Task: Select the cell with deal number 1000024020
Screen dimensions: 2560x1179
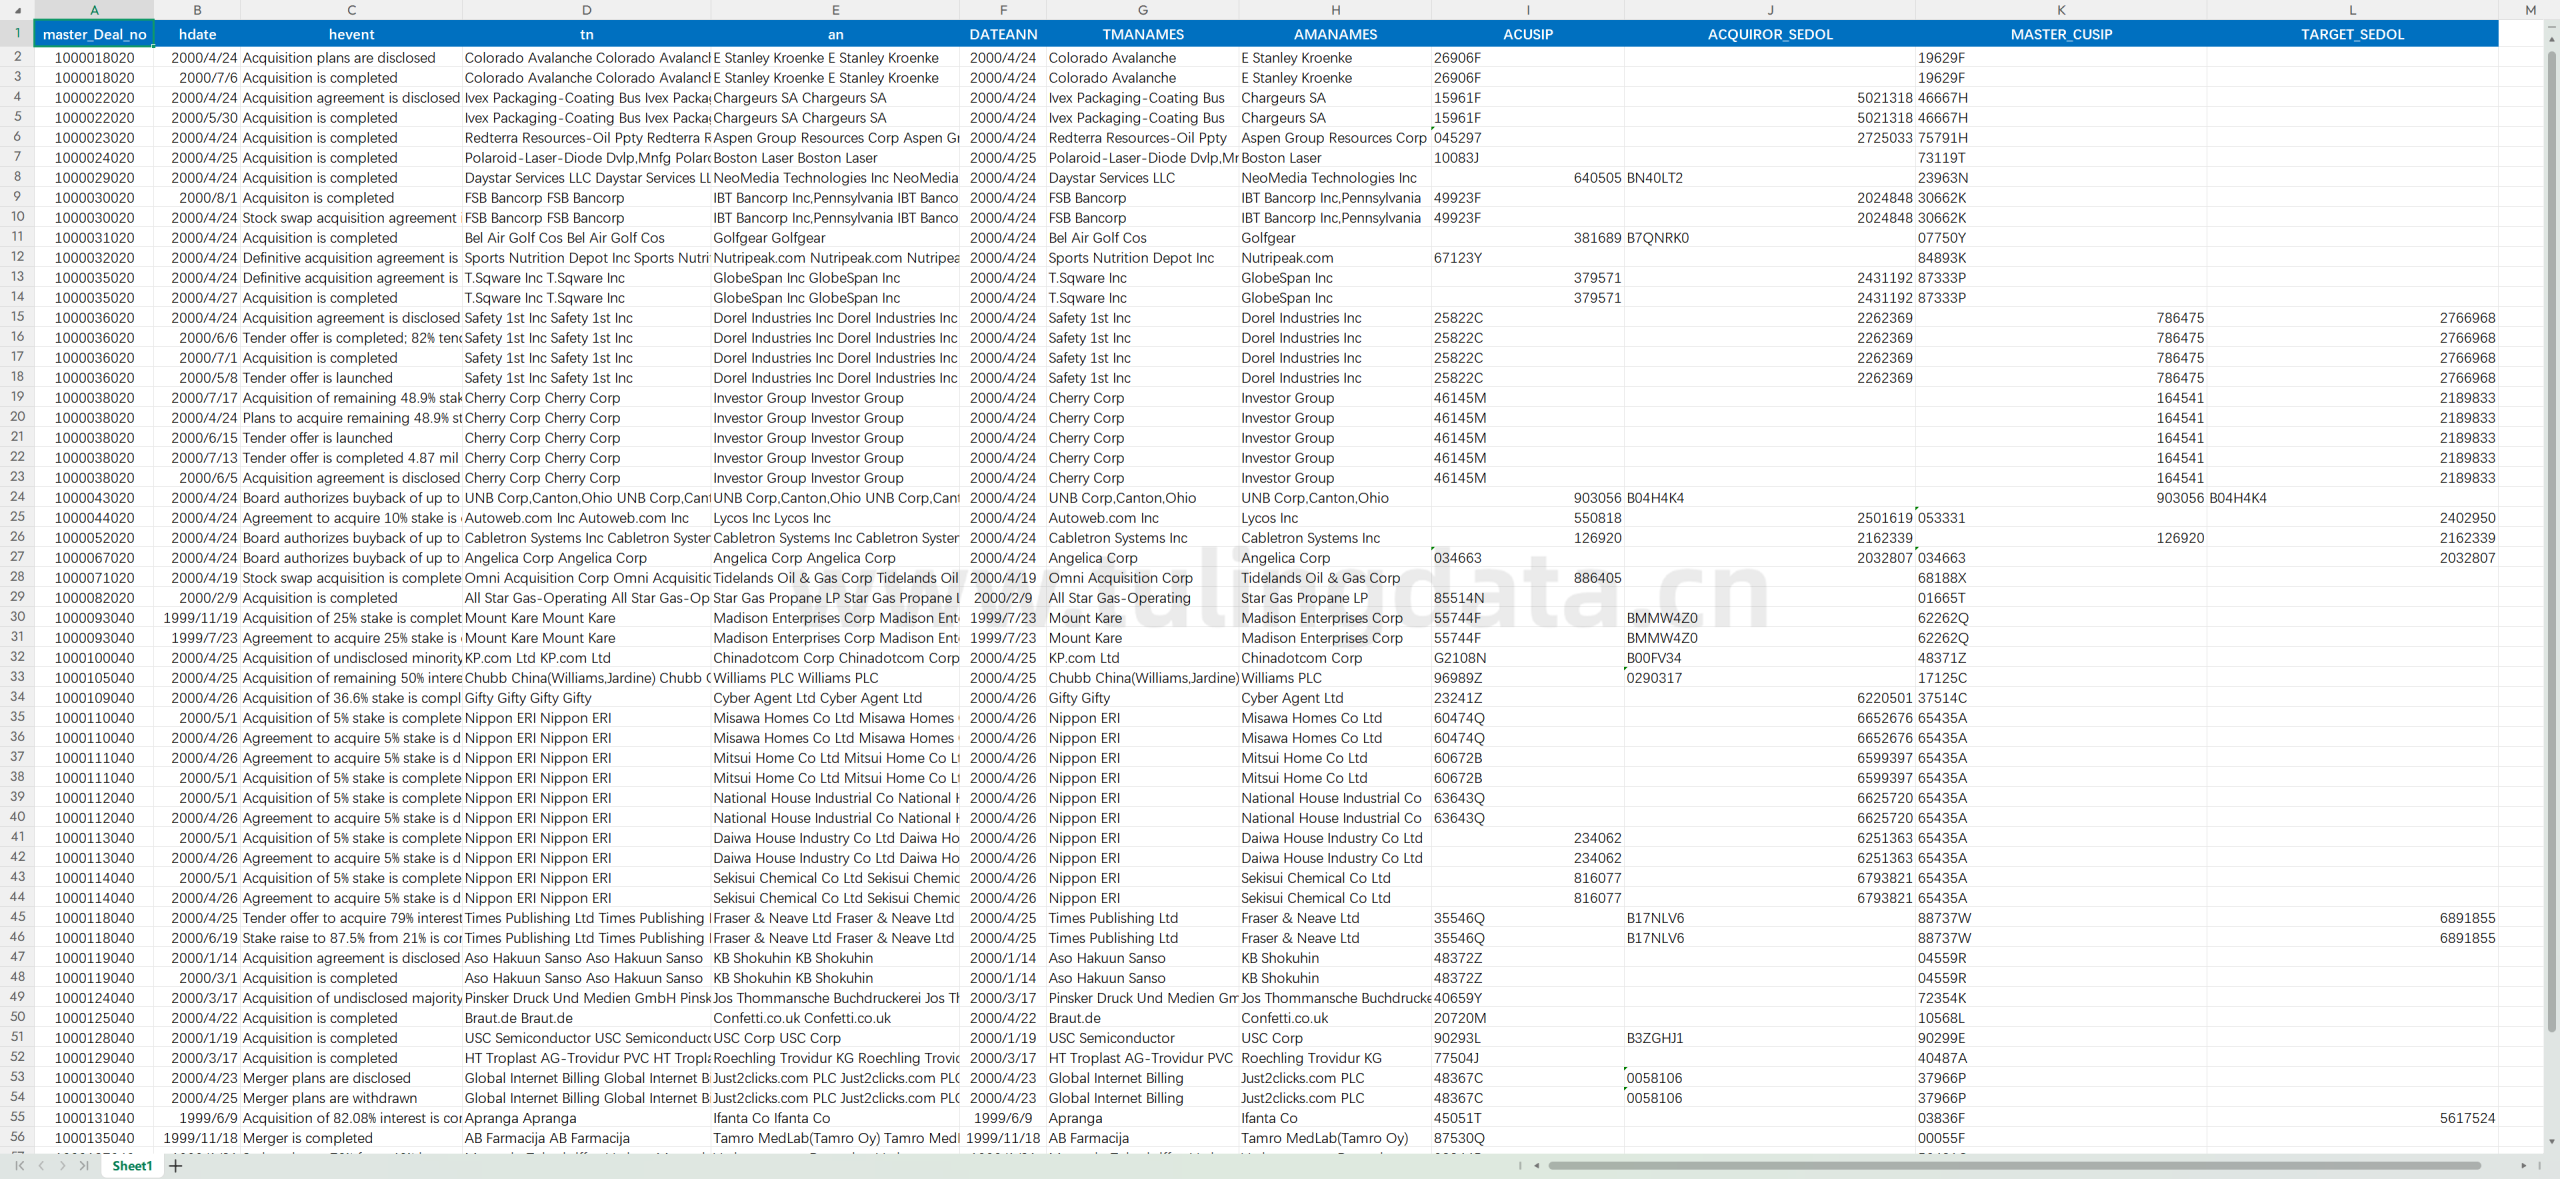Action: pos(94,158)
